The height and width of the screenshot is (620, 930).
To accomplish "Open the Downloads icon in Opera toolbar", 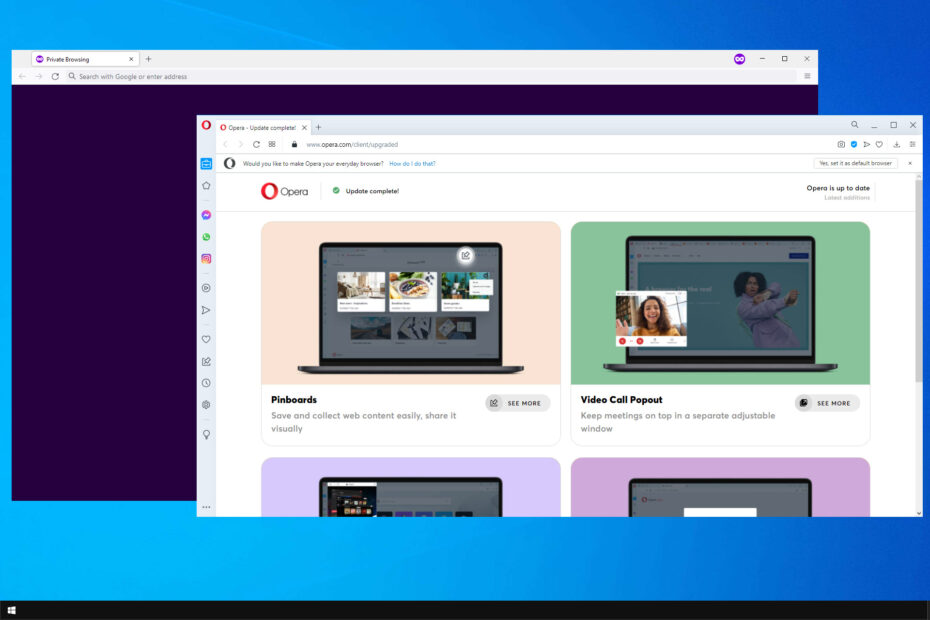I will (896, 144).
